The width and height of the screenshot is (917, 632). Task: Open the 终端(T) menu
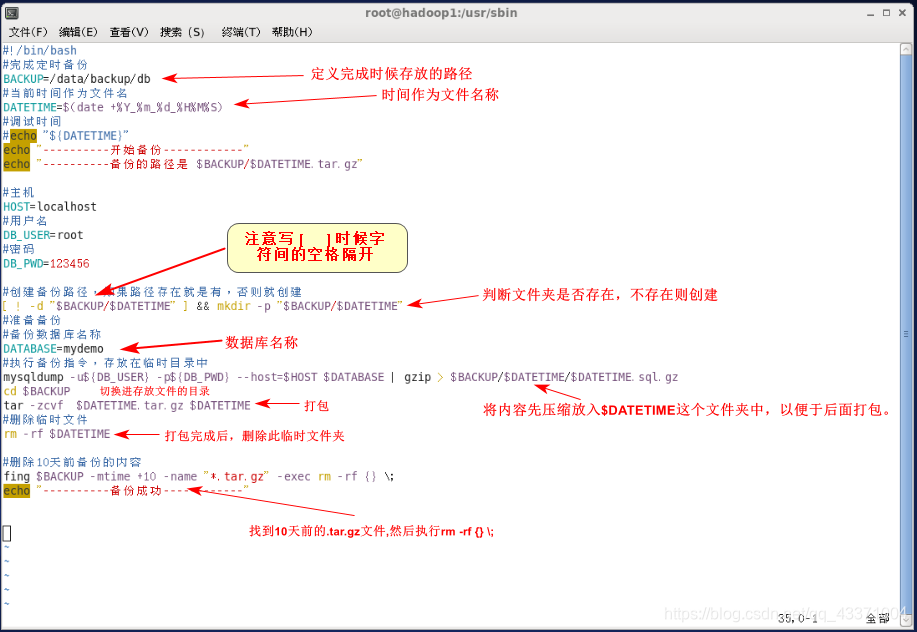(x=240, y=31)
